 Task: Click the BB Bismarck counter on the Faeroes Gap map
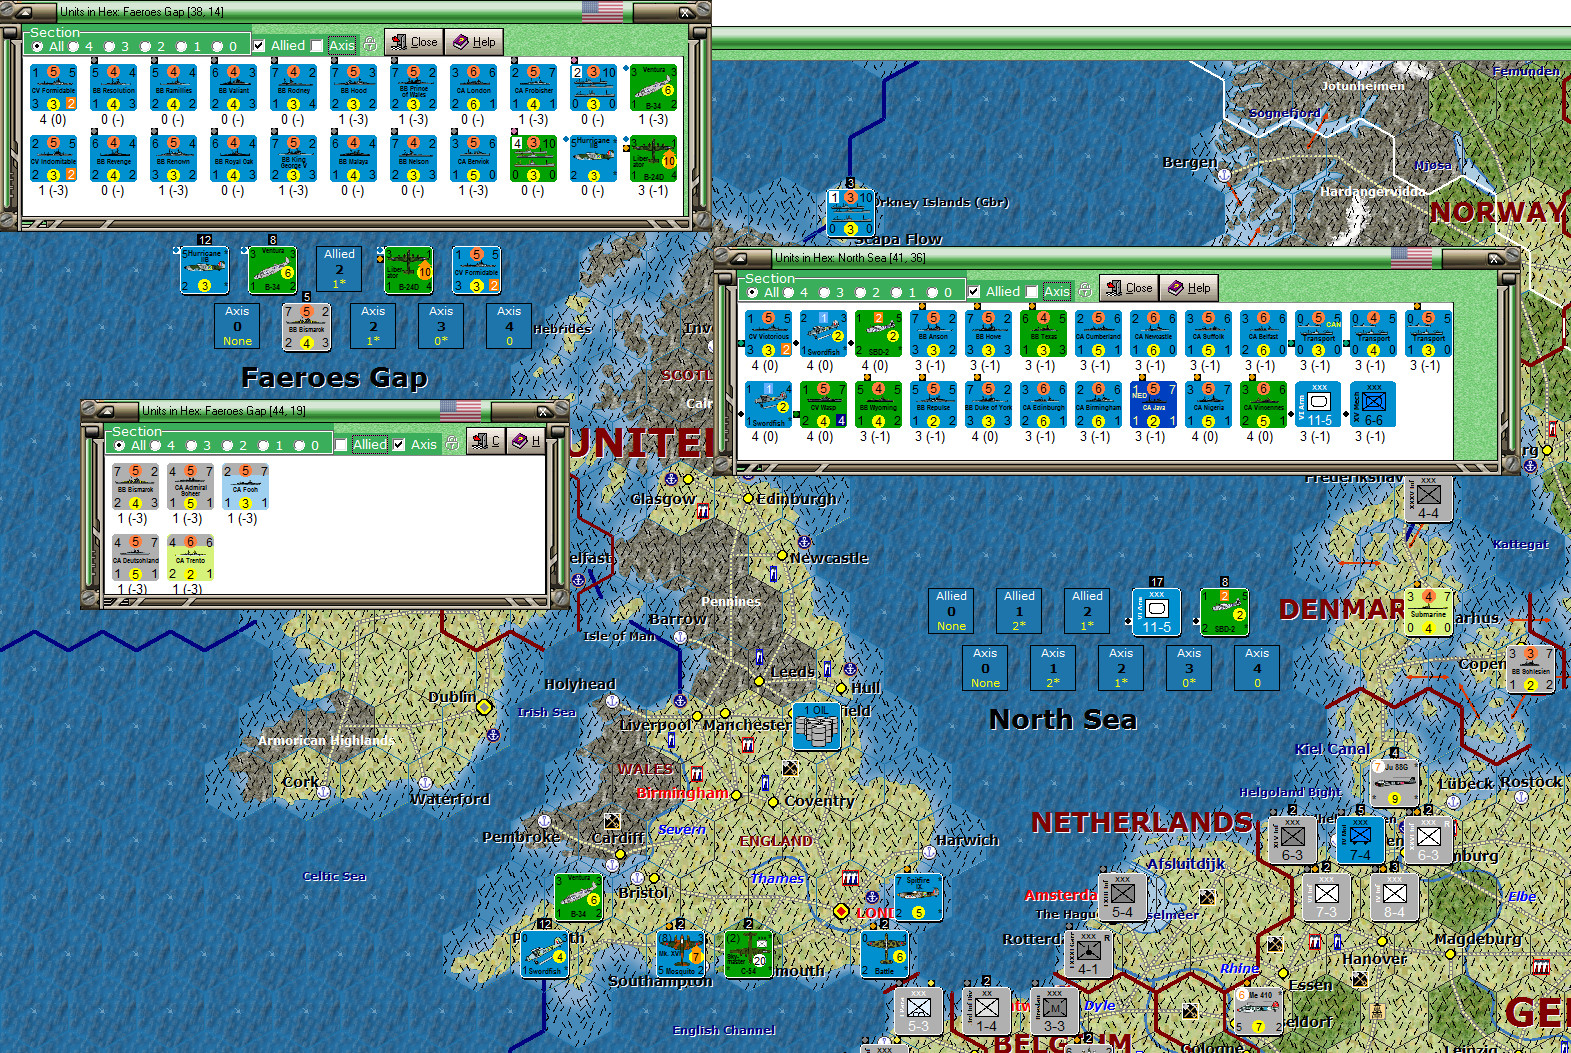[306, 327]
